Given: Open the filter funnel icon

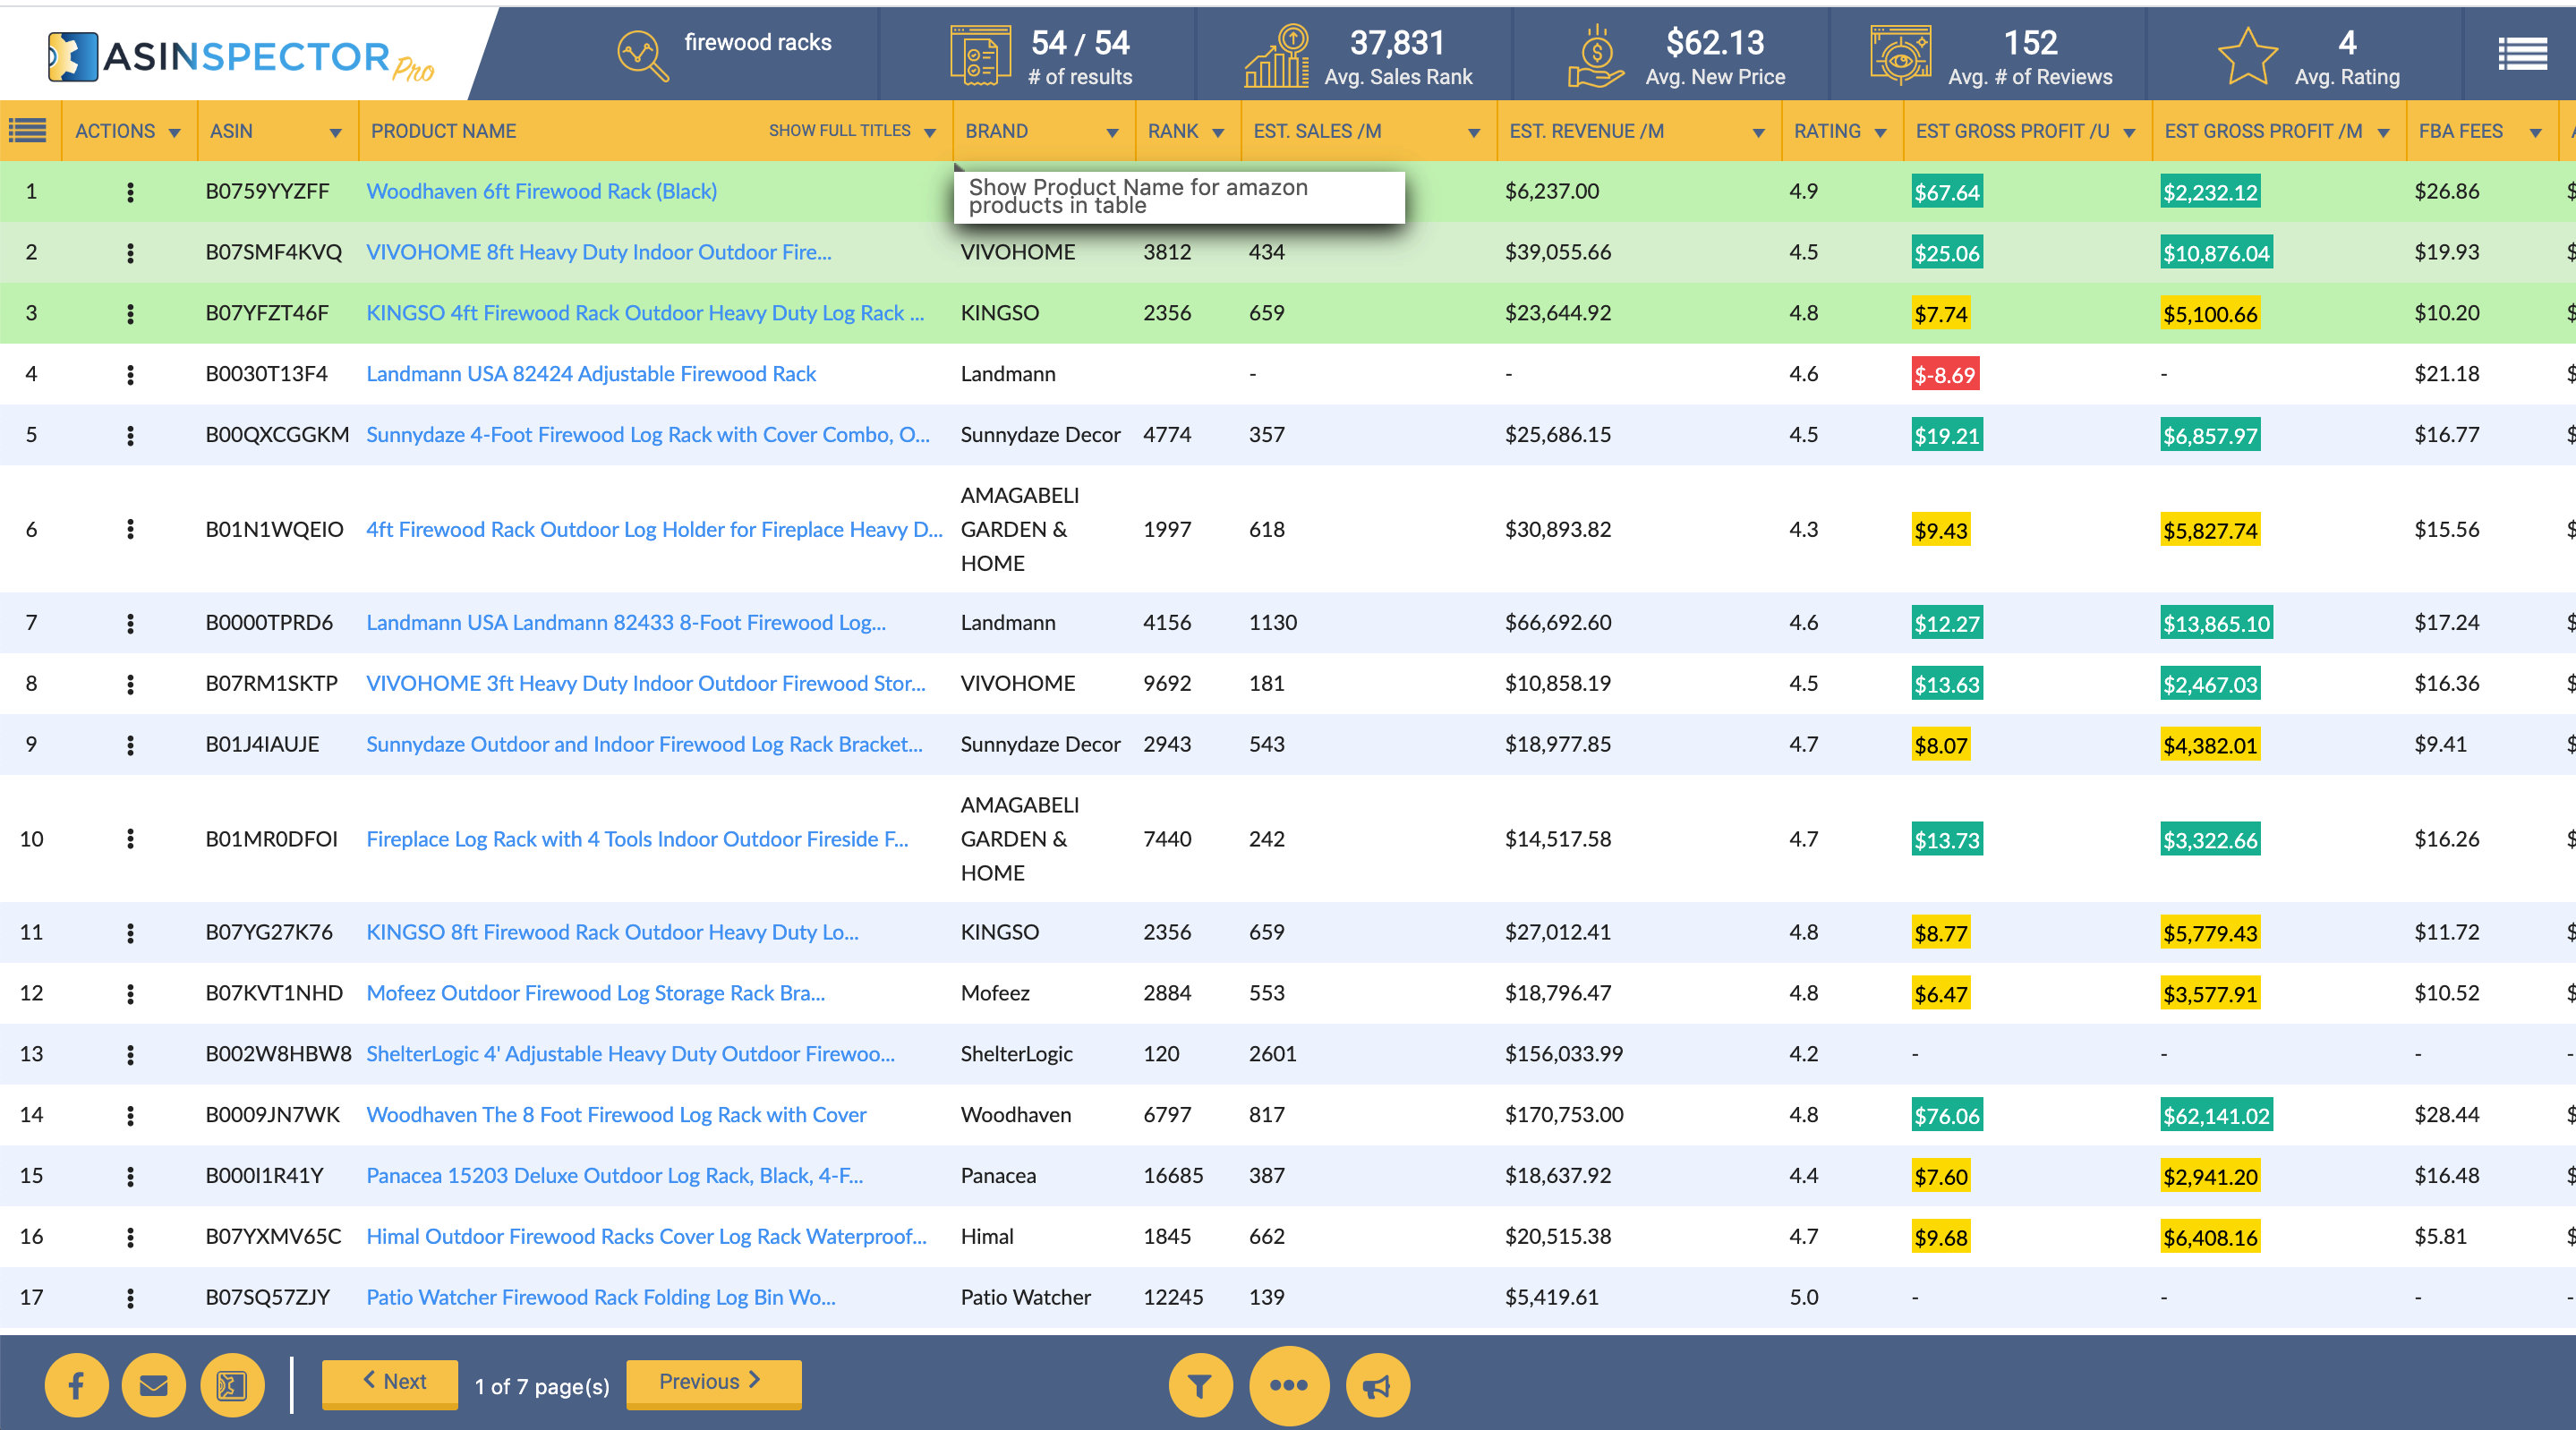Looking at the screenshot, I should 1200,1385.
